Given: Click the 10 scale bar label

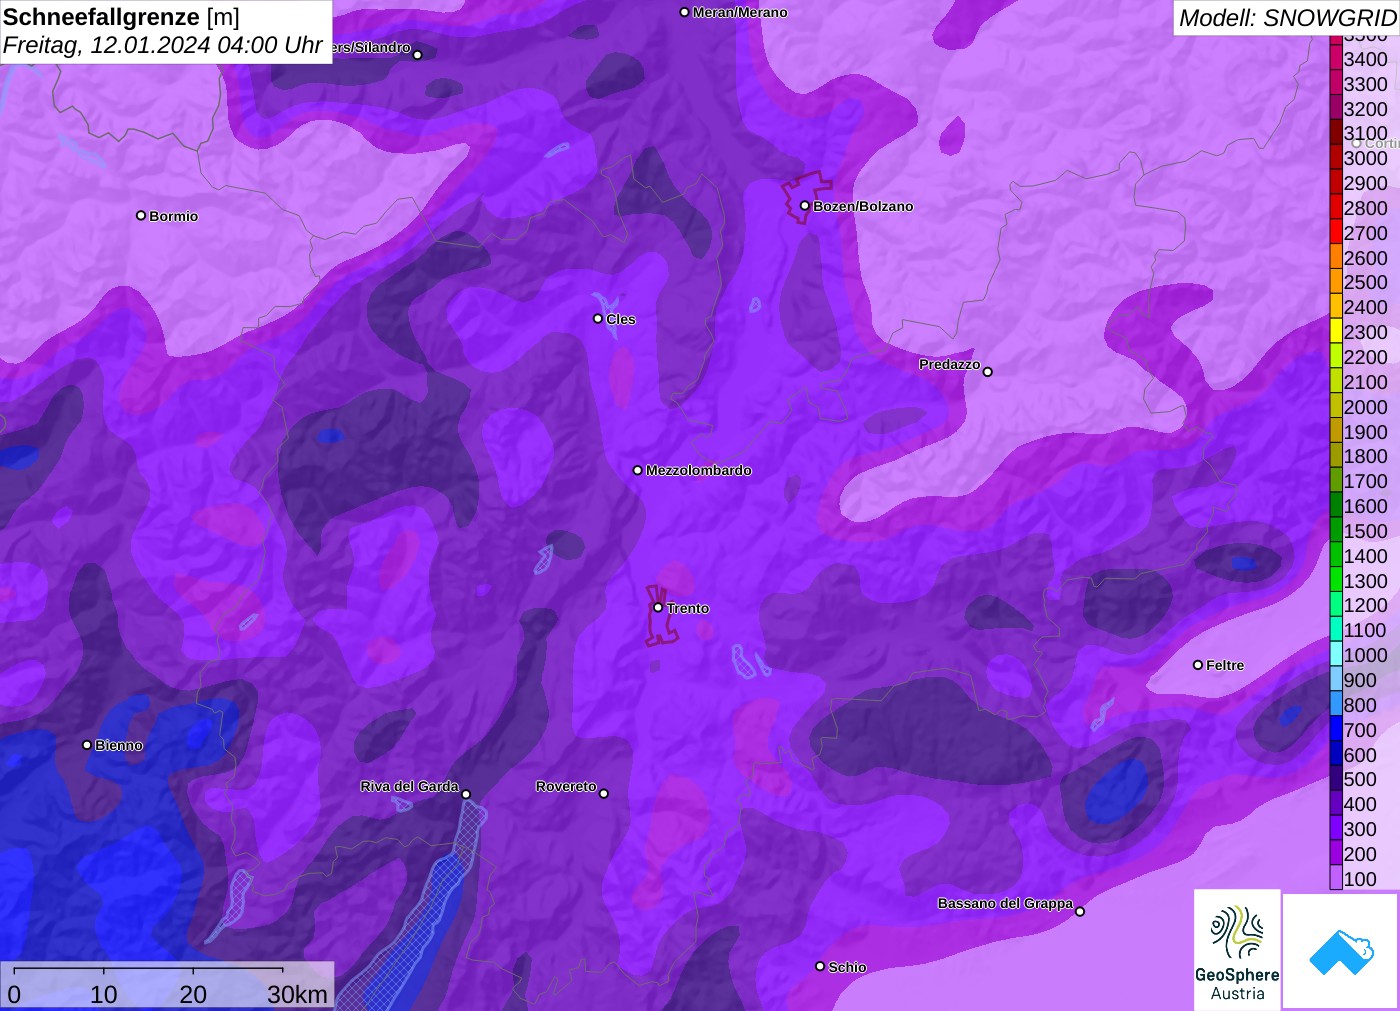Looking at the screenshot, I should pyautogui.click(x=104, y=994).
